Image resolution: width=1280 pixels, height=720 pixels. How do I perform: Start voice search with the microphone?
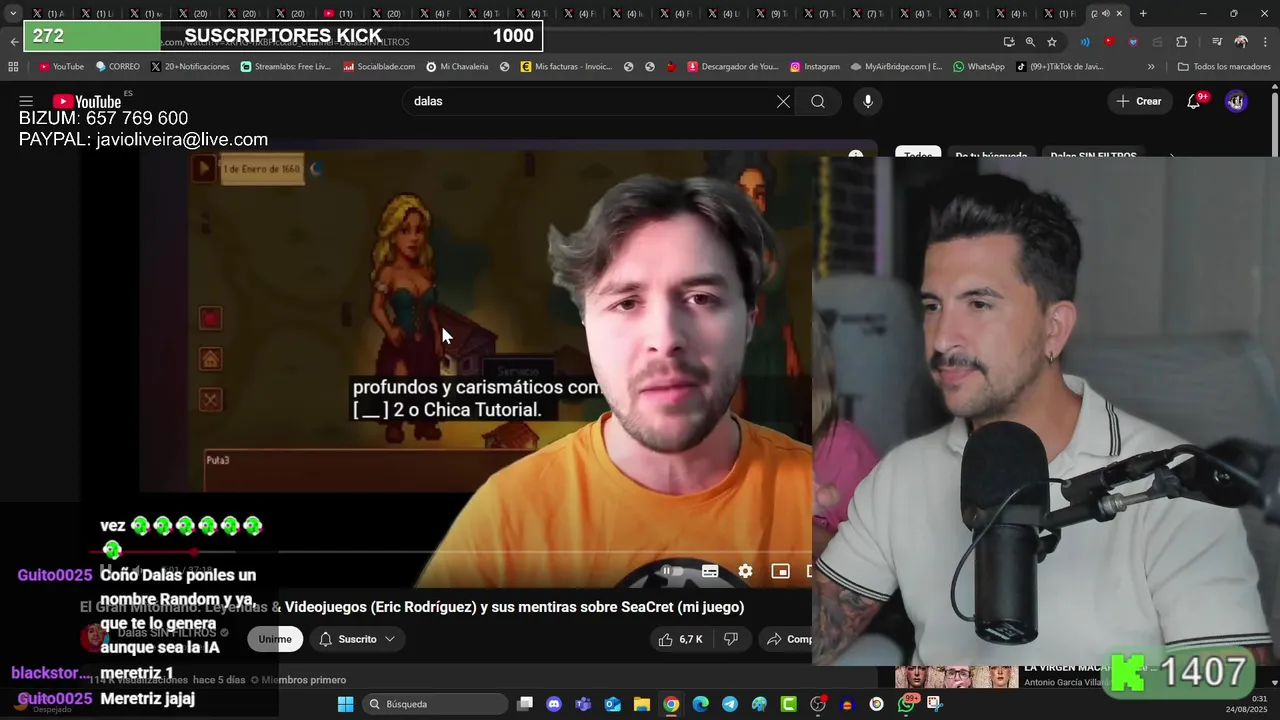click(868, 101)
